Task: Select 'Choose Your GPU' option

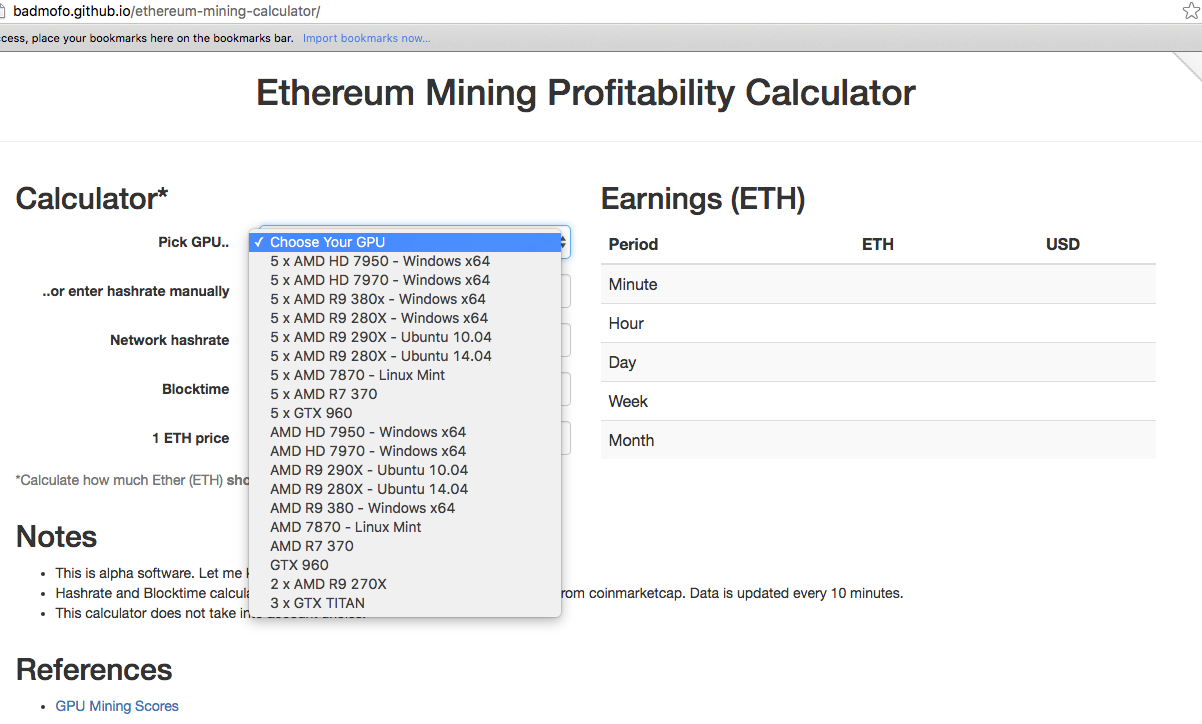Action: point(405,242)
